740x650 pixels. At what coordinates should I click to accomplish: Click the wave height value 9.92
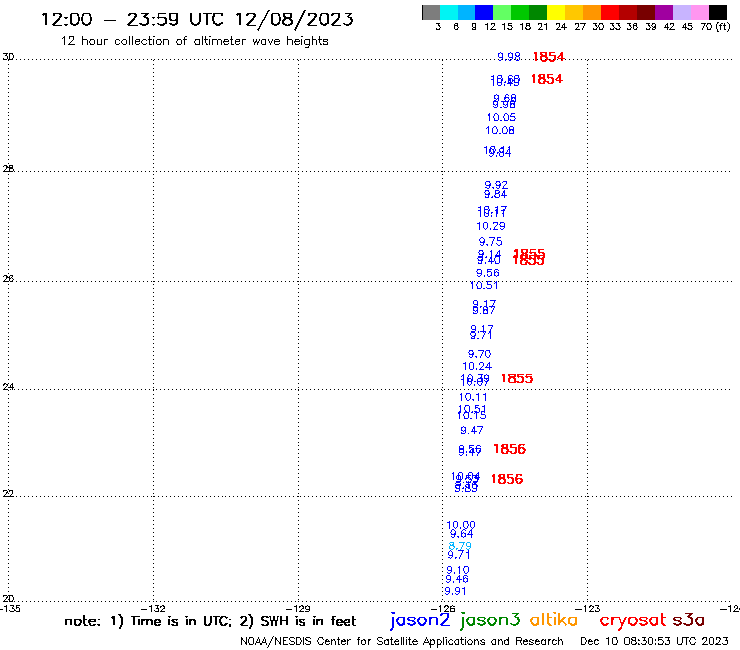496,185
